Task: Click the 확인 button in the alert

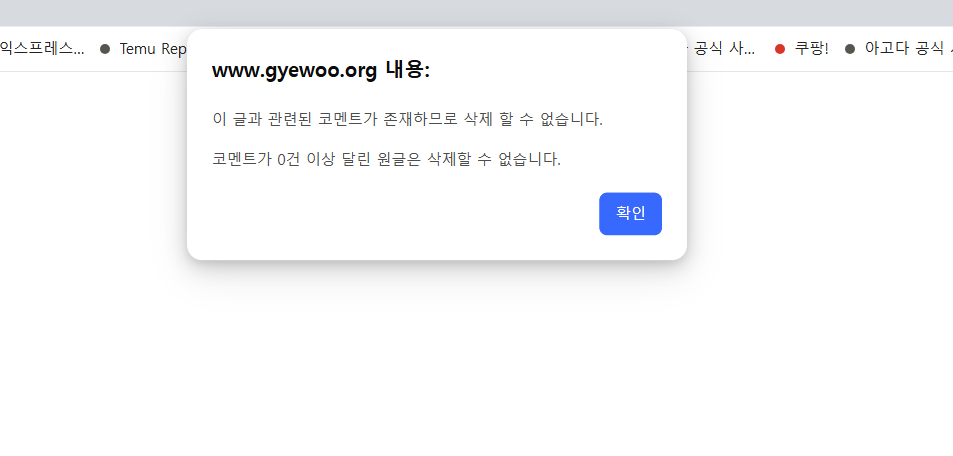Action: [630, 214]
